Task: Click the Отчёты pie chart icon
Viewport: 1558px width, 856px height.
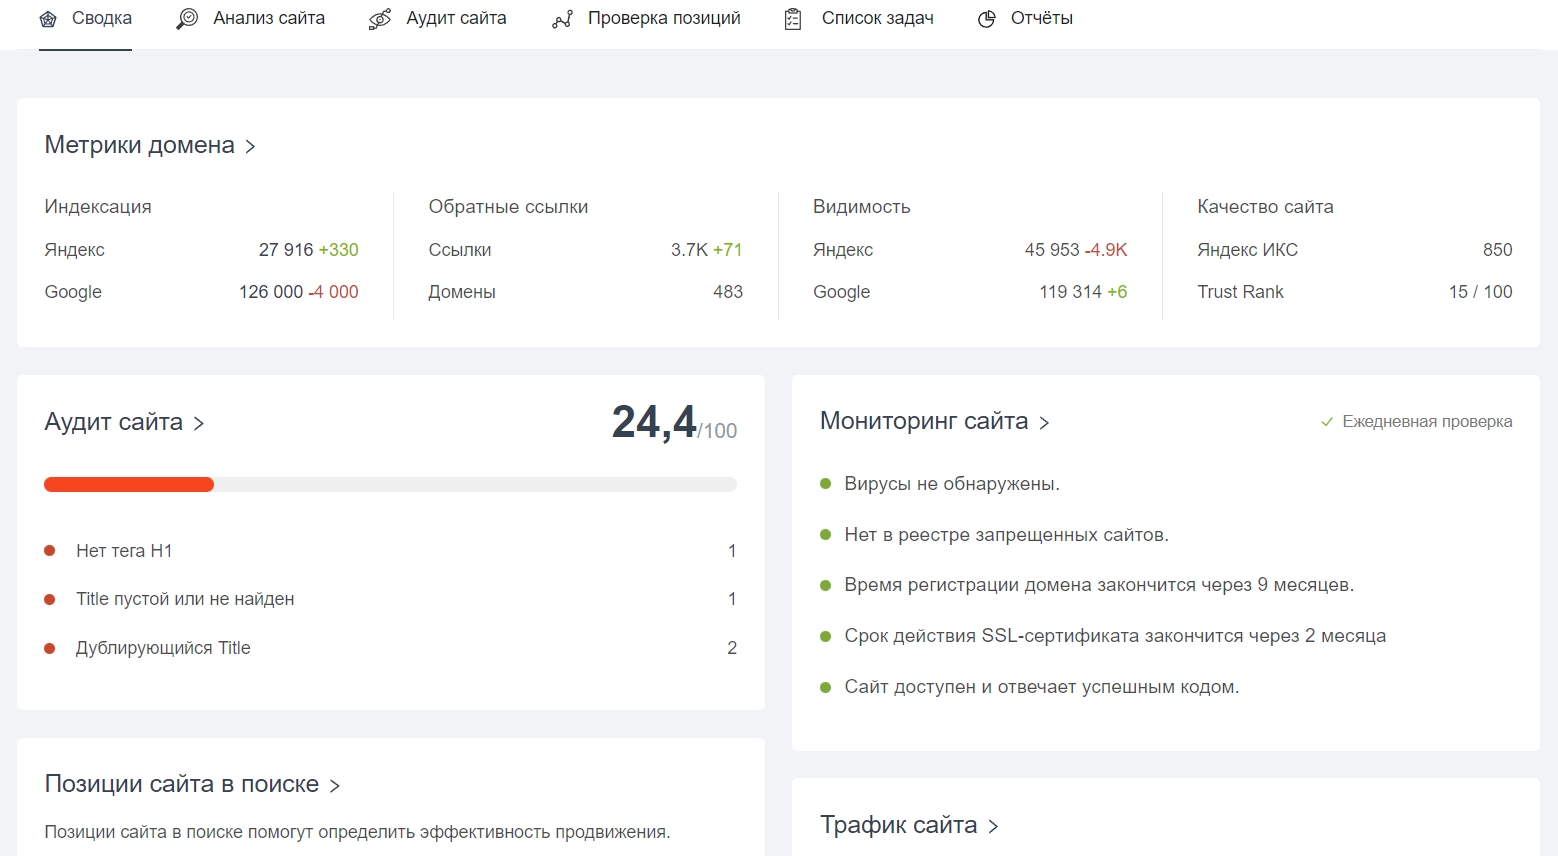Action: [x=987, y=19]
